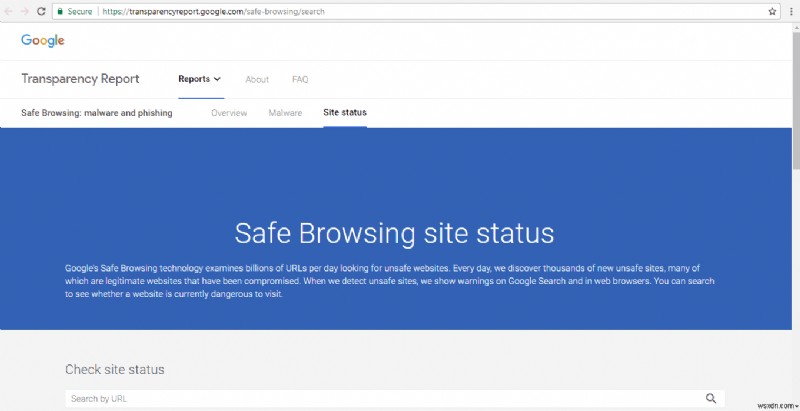Click the Safe Browsing site status headline
Viewport: 800px width, 411px height.
click(x=394, y=234)
